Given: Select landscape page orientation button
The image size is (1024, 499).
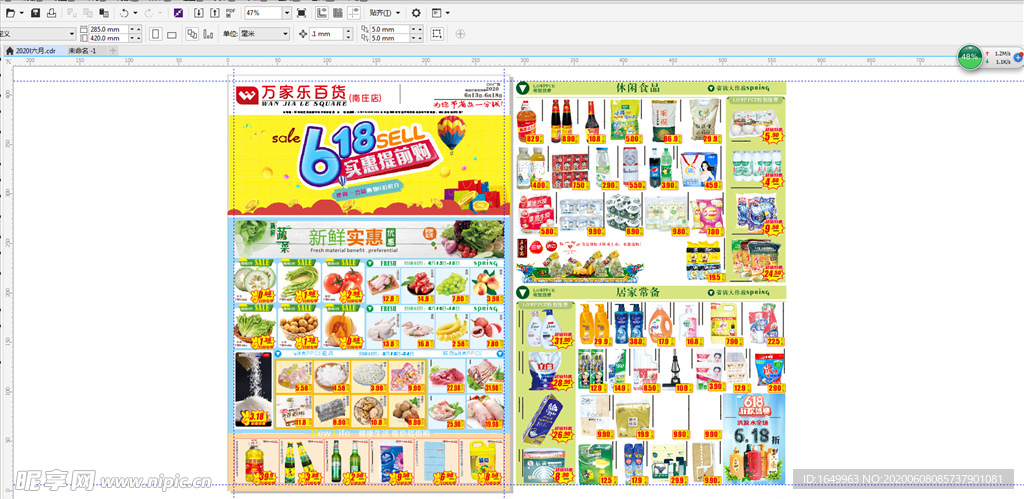Looking at the screenshot, I should pos(172,34).
